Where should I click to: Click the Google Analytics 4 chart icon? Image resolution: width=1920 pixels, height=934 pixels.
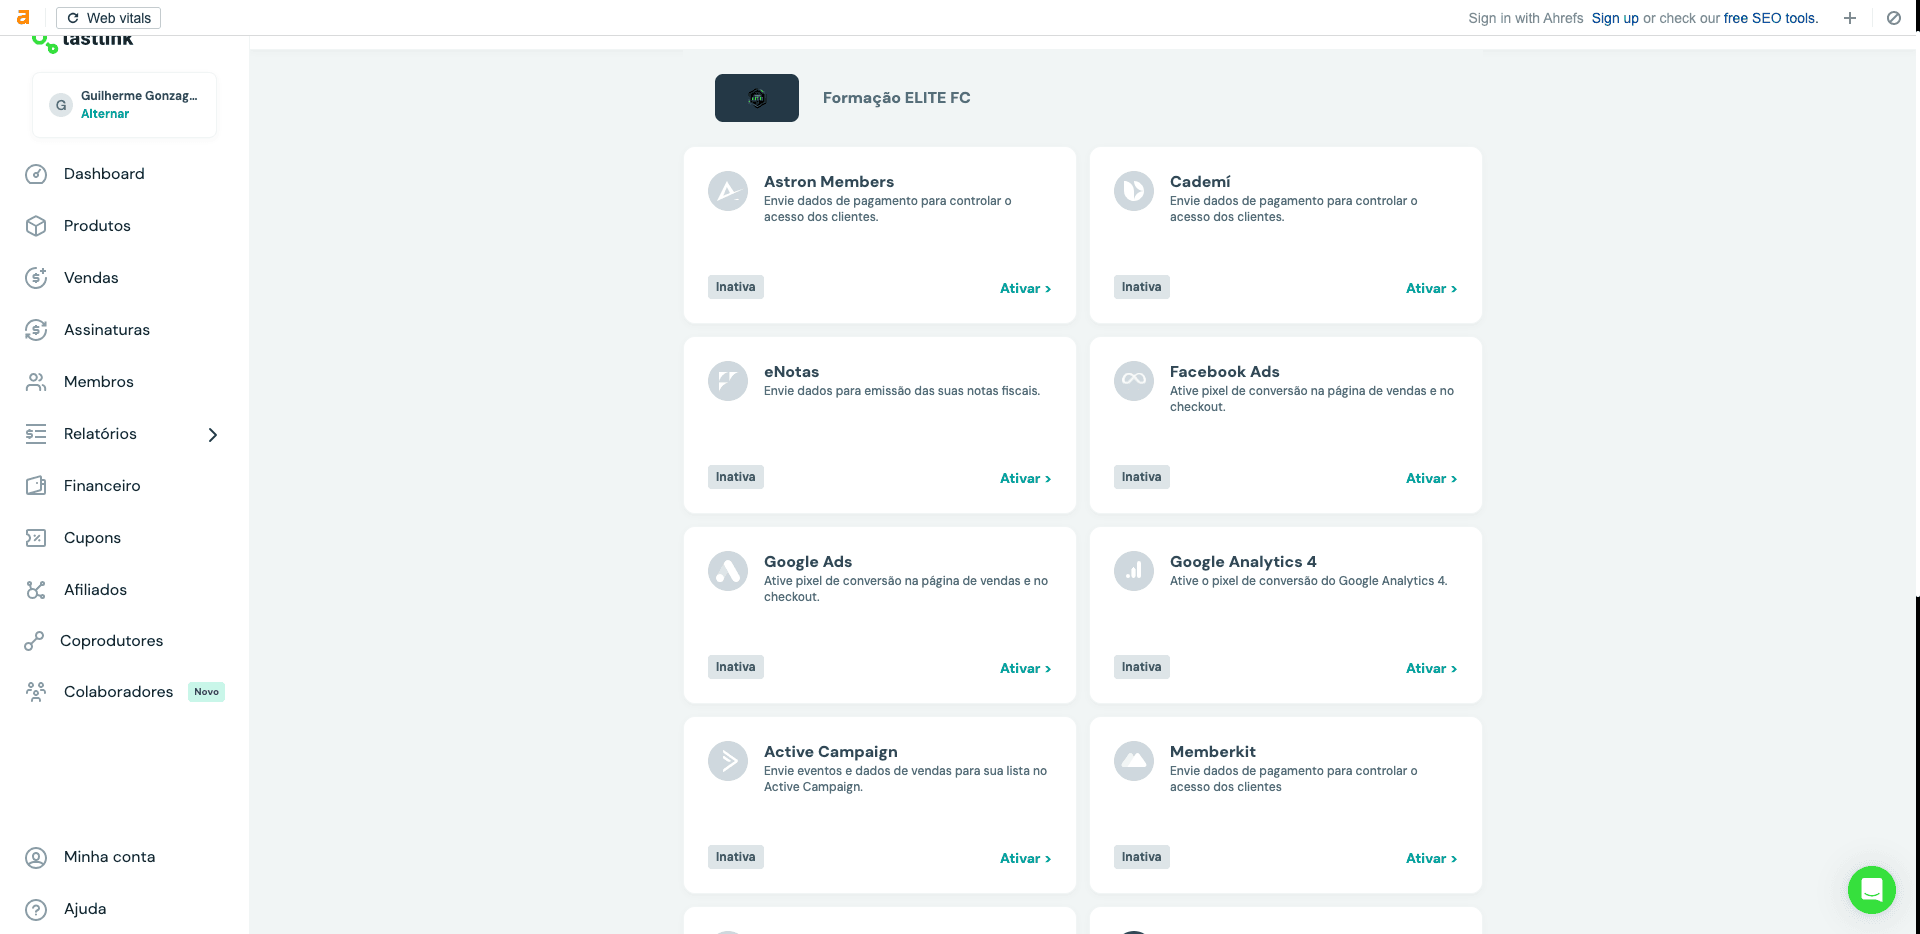[x=1134, y=571]
